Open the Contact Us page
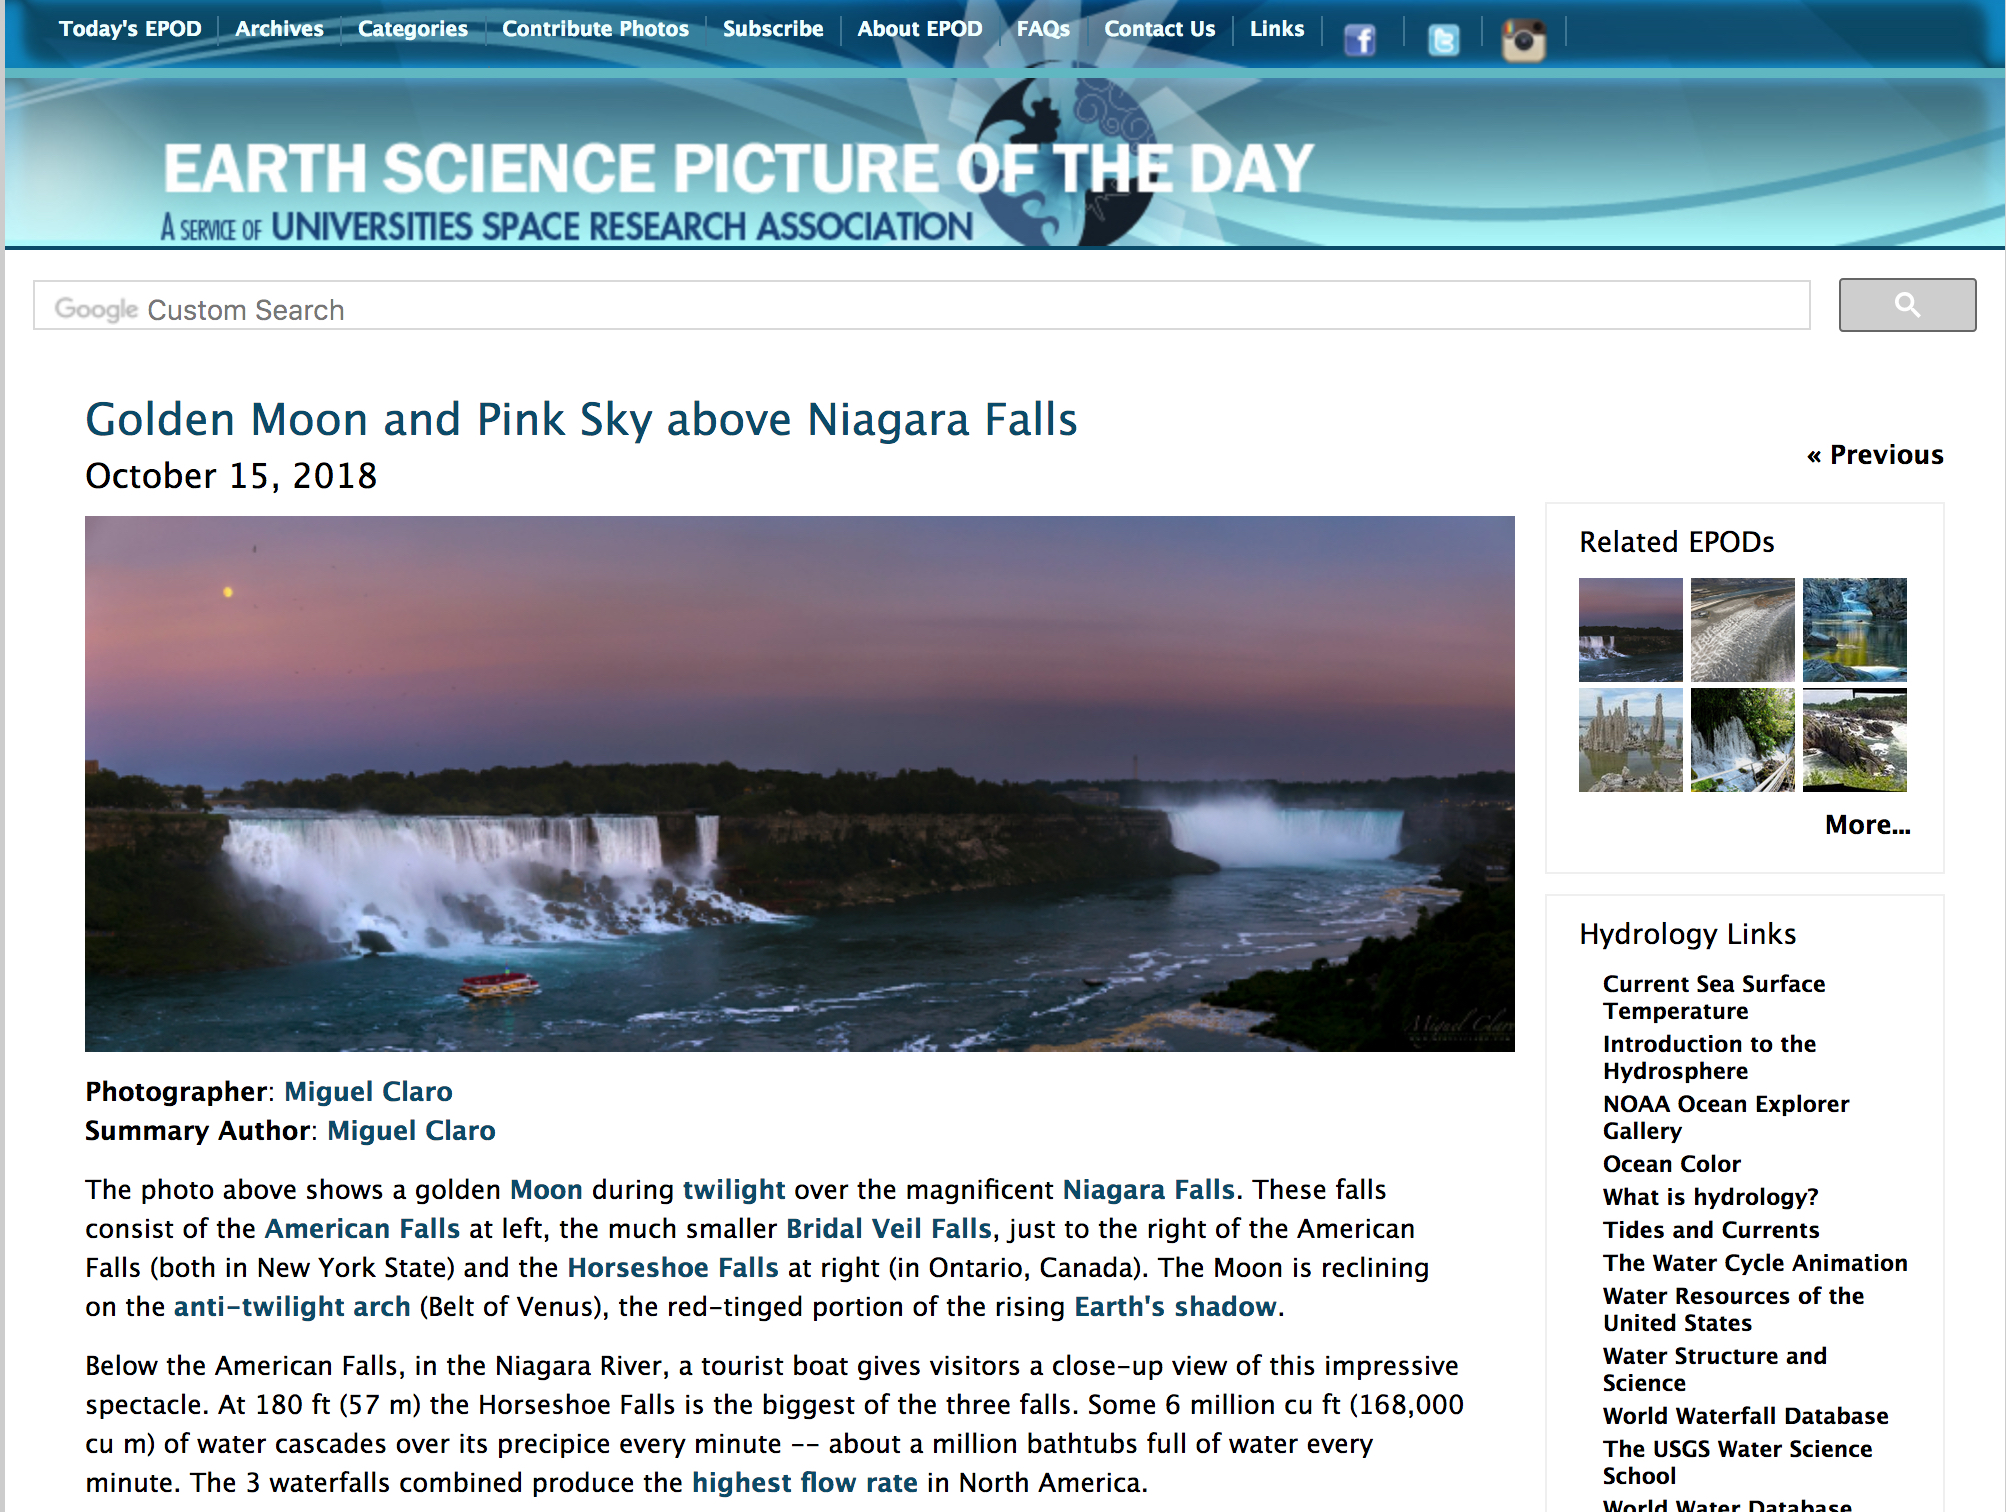 click(1159, 28)
